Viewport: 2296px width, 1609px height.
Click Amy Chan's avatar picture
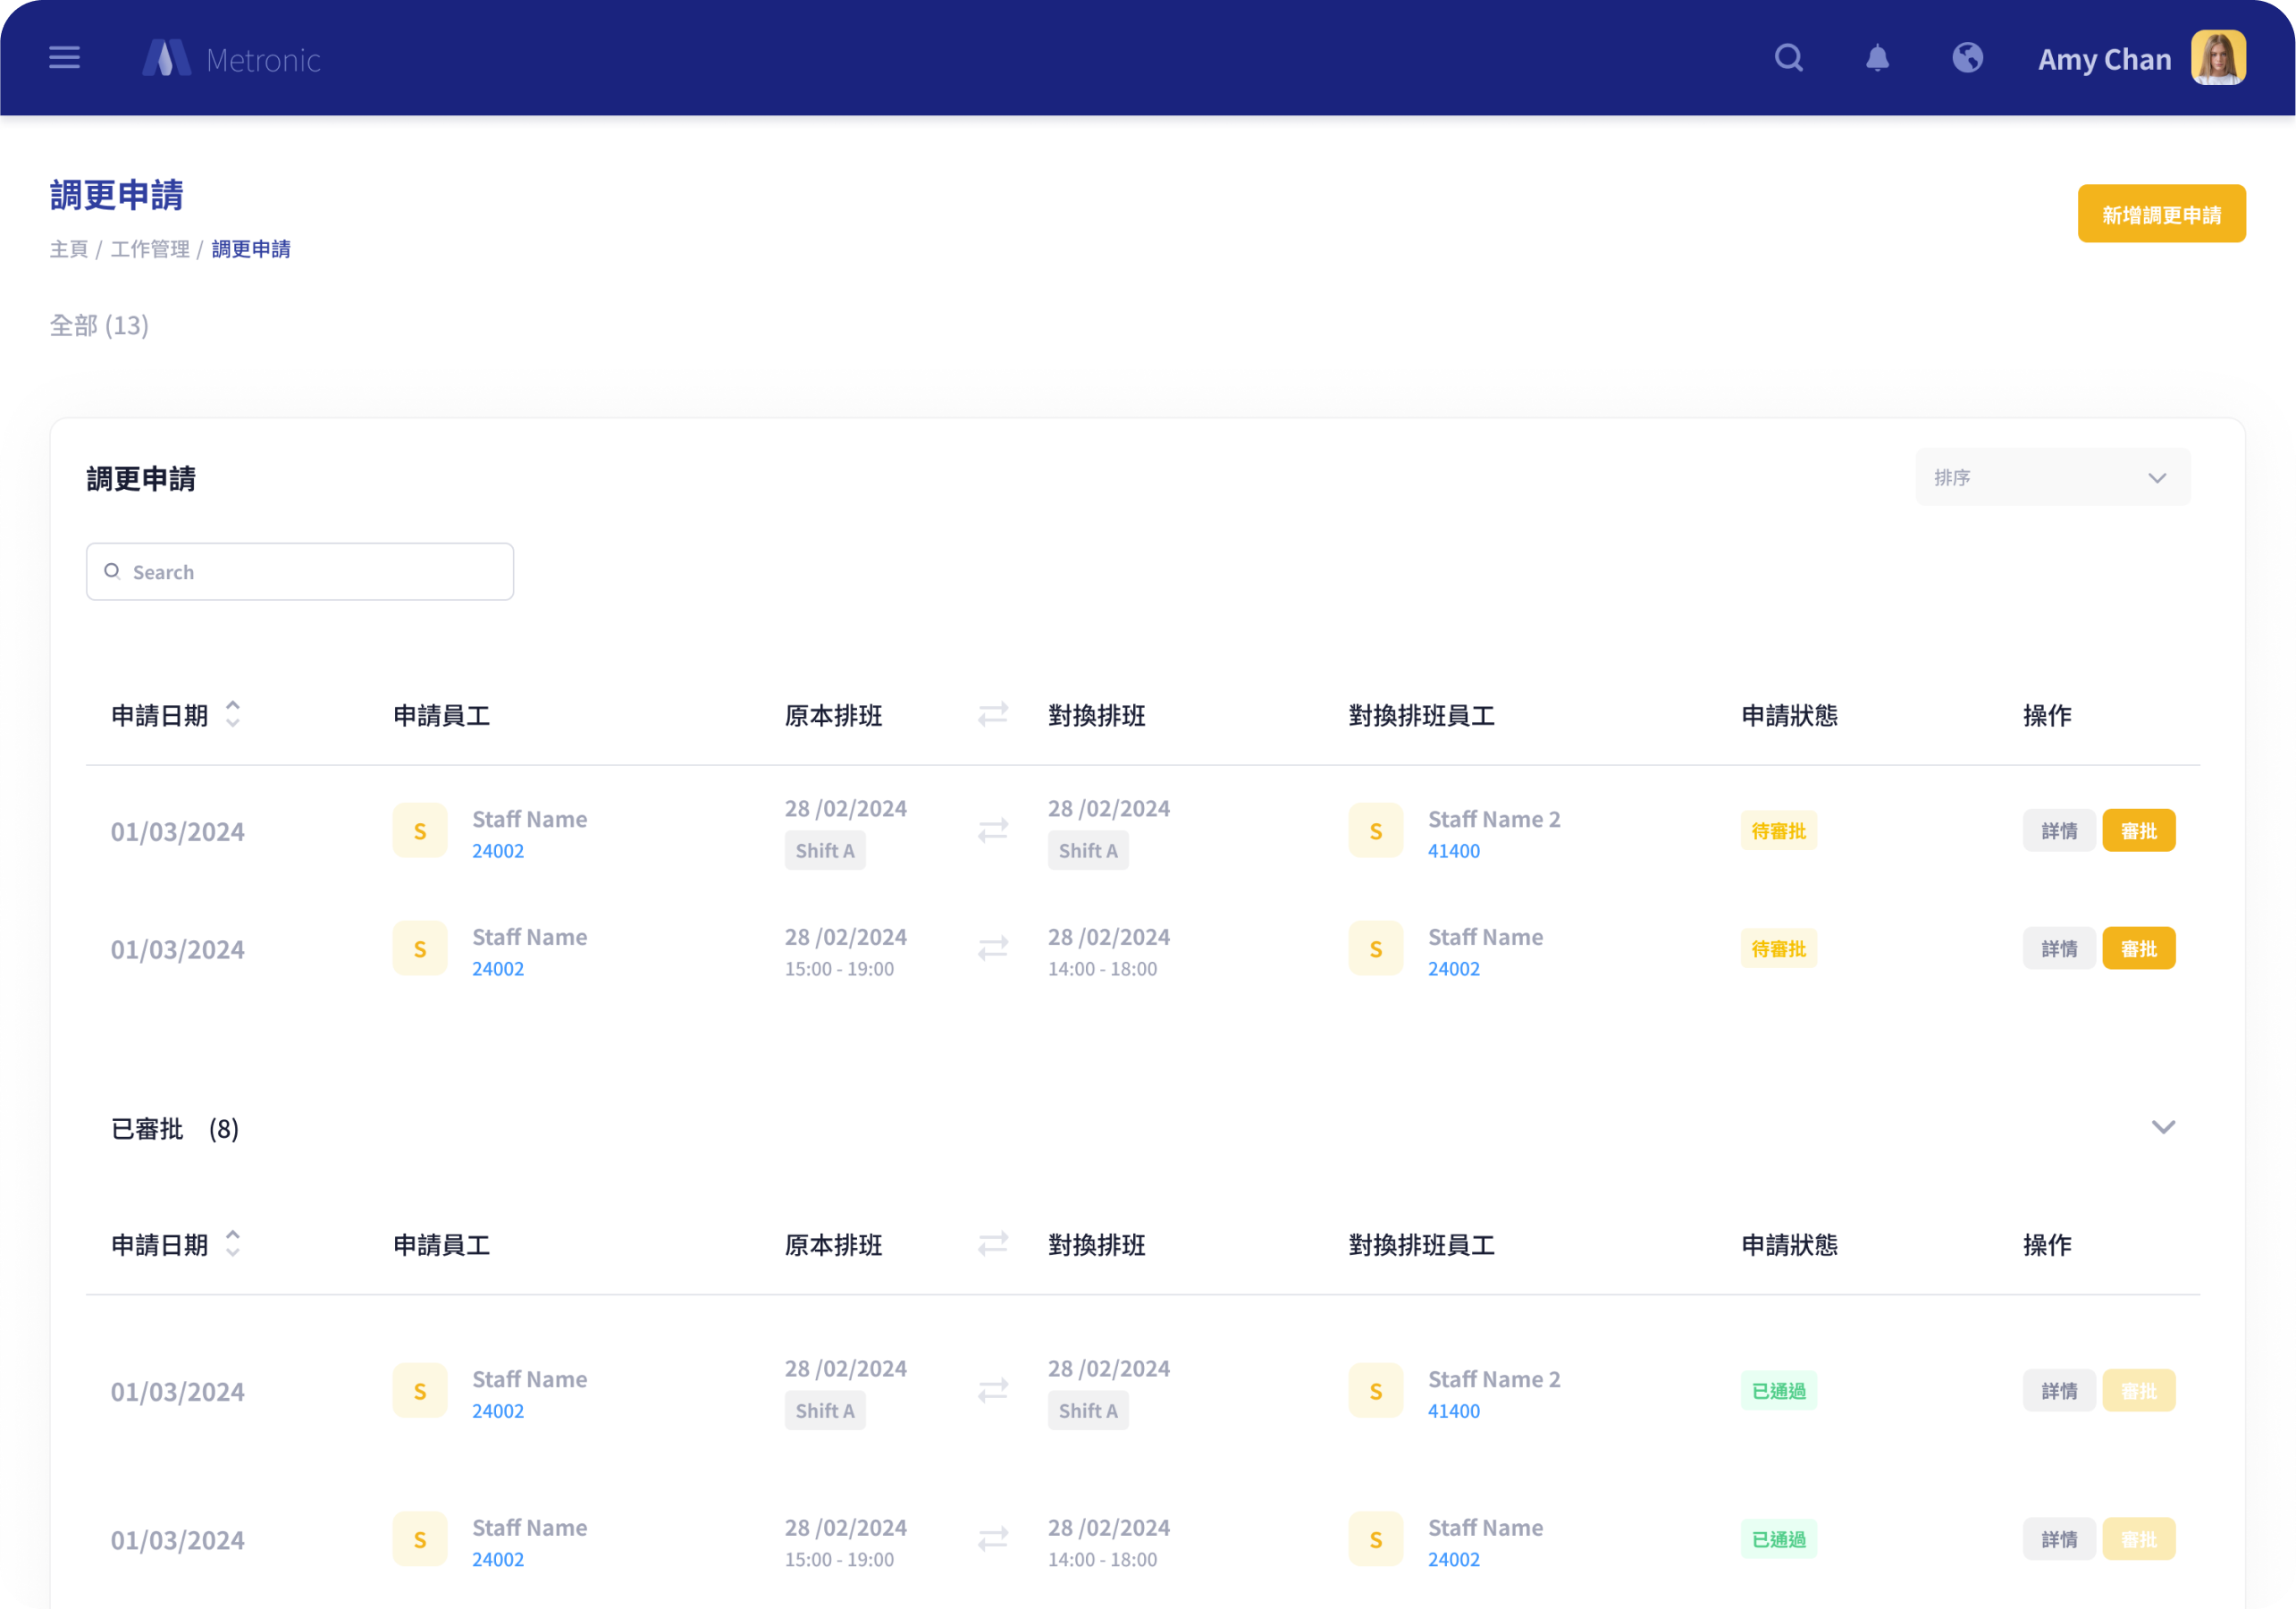2217,58
